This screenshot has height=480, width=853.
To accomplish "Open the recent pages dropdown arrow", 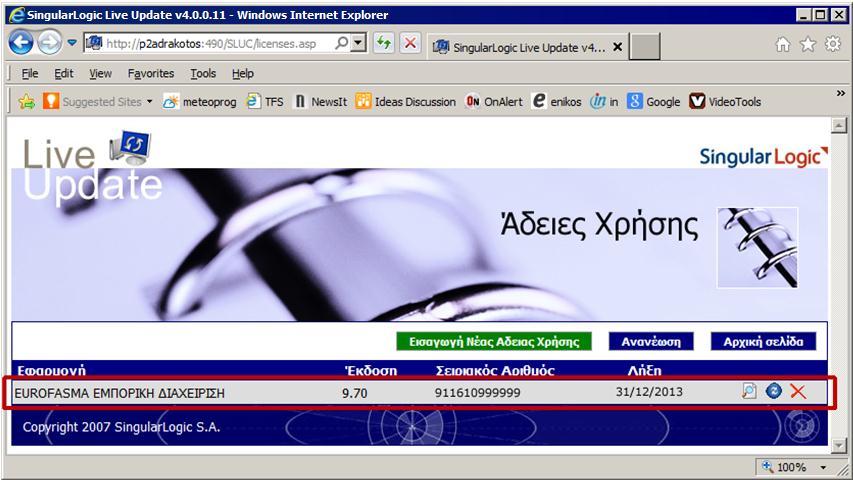I will point(72,42).
